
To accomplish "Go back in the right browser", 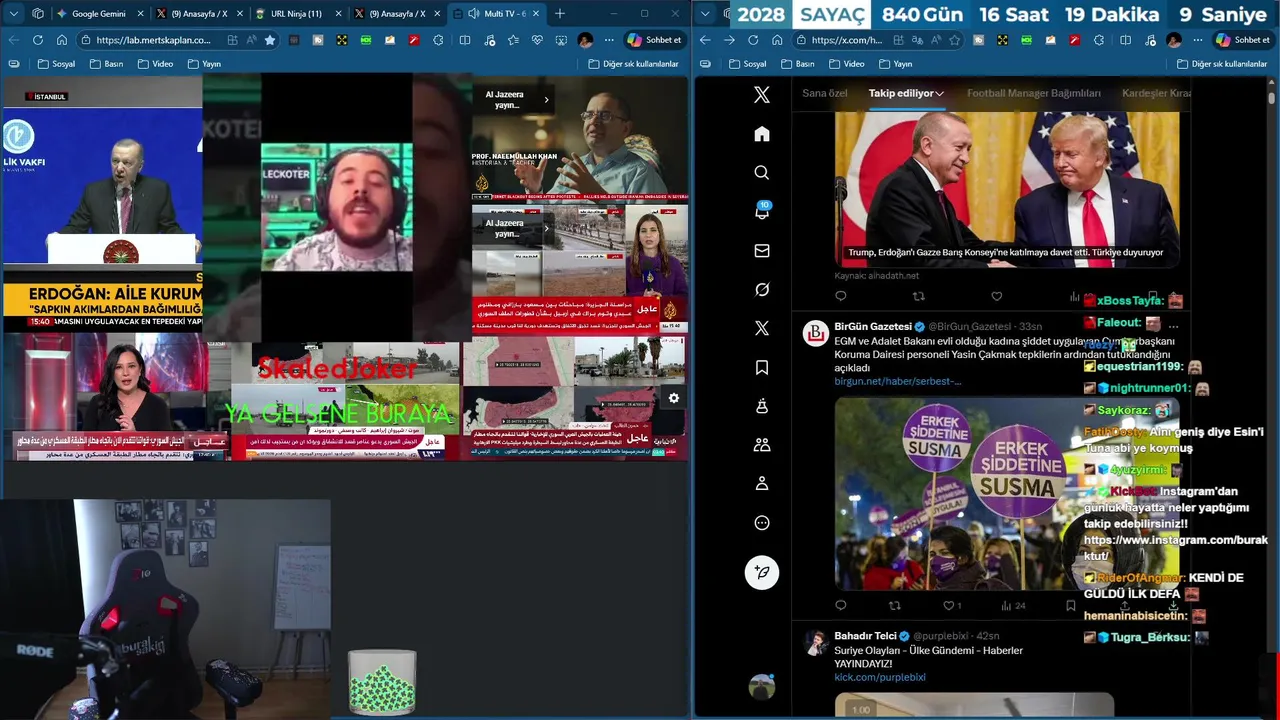I will click(705, 40).
